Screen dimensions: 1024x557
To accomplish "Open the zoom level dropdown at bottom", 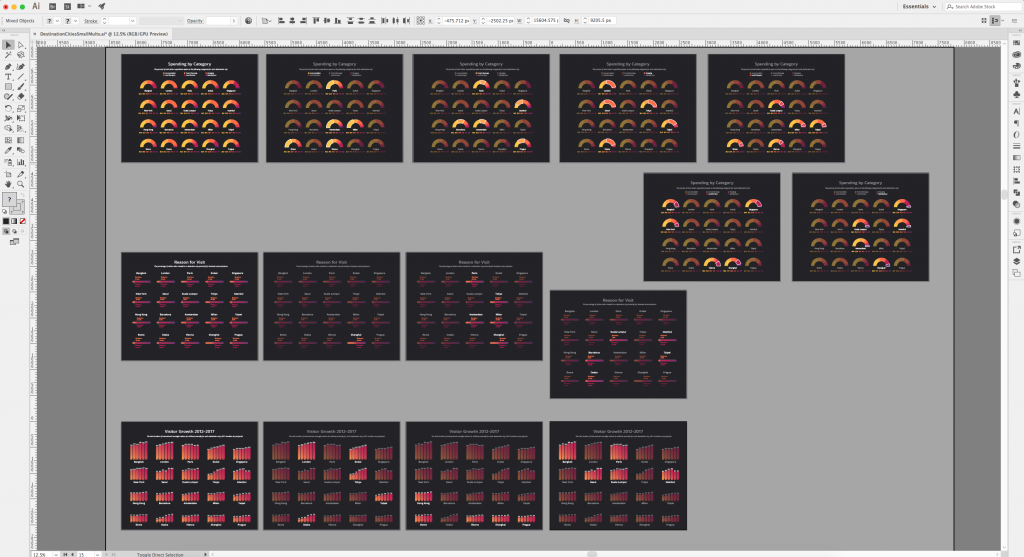I will click(x=56, y=554).
